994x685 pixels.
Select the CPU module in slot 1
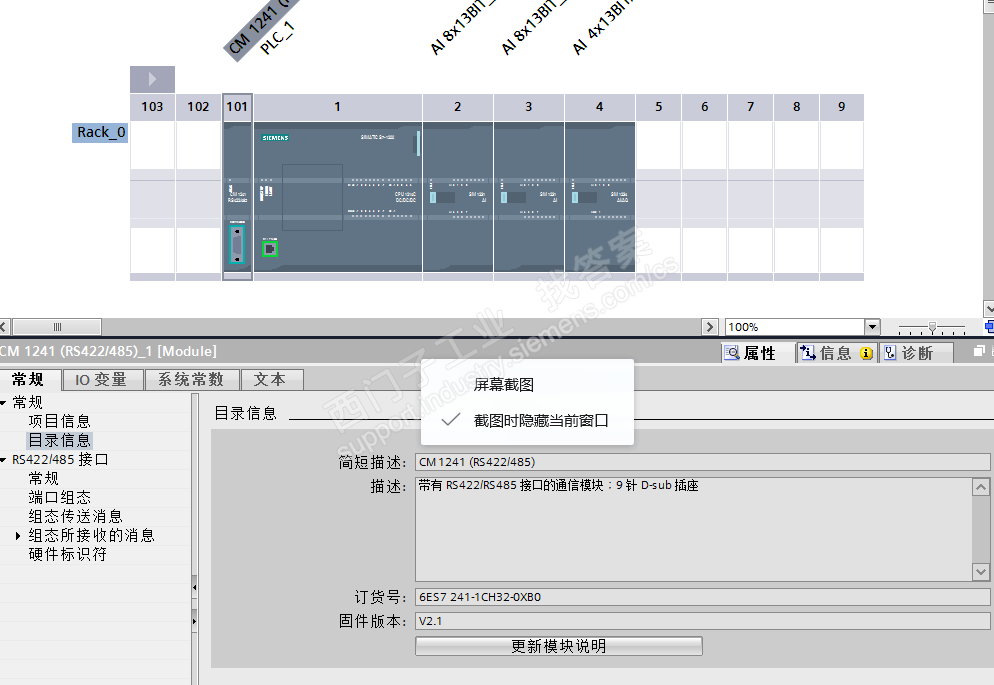(x=338, y=196)
